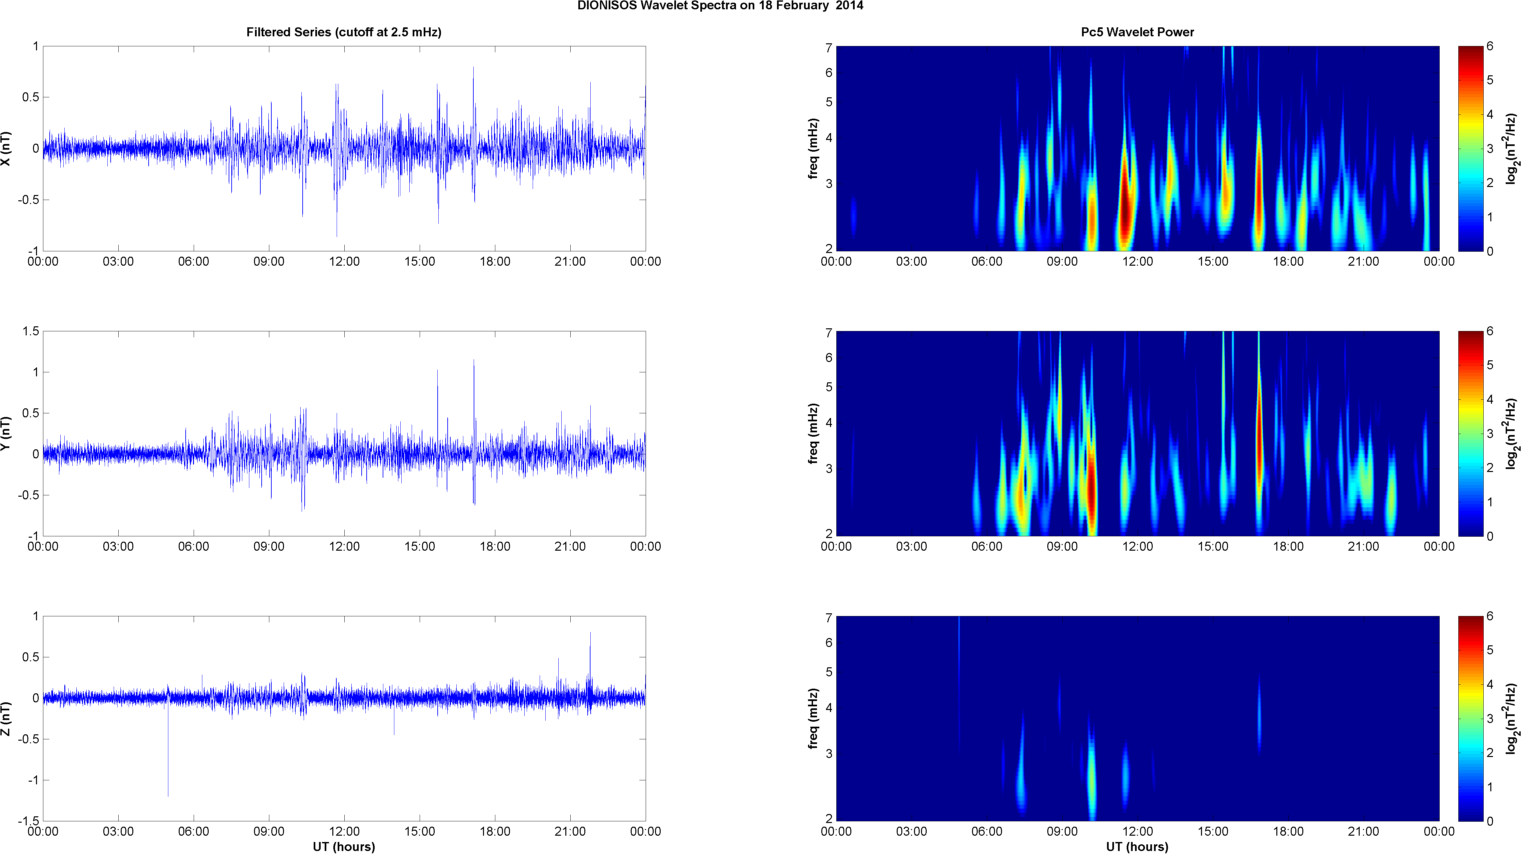Viewport: 1521px width, 854px height.
Task: Click the colorbar beside the Y-component spectrogram
Action: tap(1470, 434)
